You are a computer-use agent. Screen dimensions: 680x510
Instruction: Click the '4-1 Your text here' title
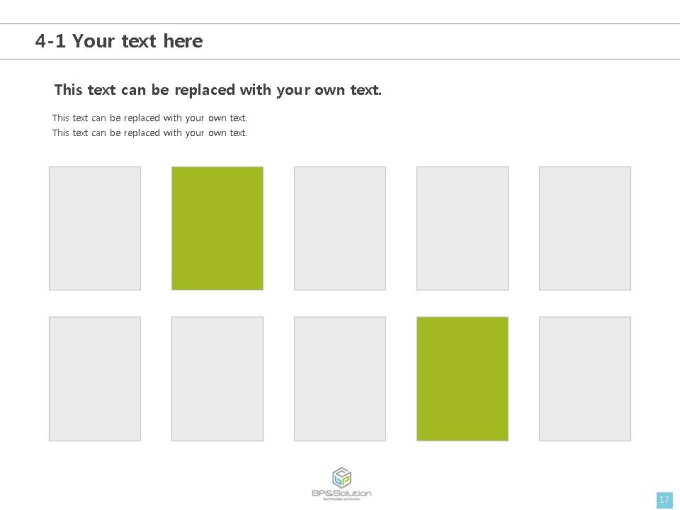(119, 41)
